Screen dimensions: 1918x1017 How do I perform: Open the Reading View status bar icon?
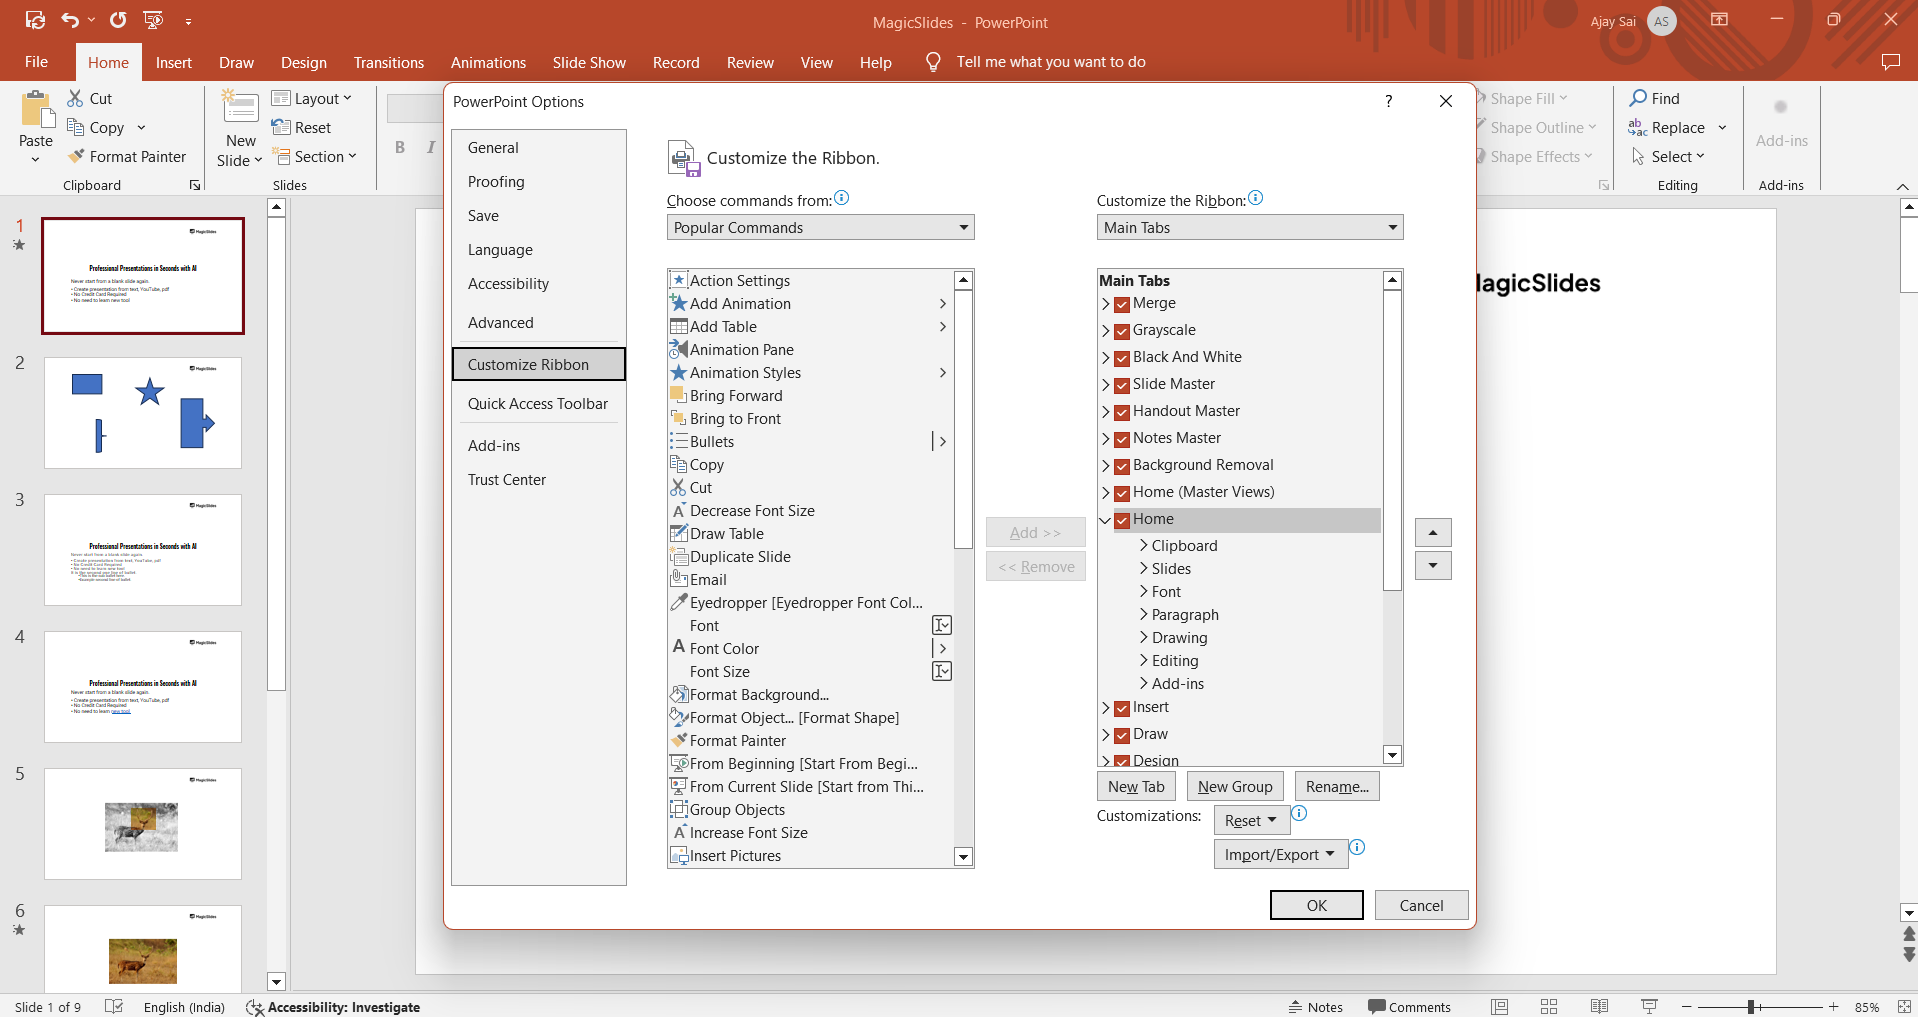point(1599,1006)
